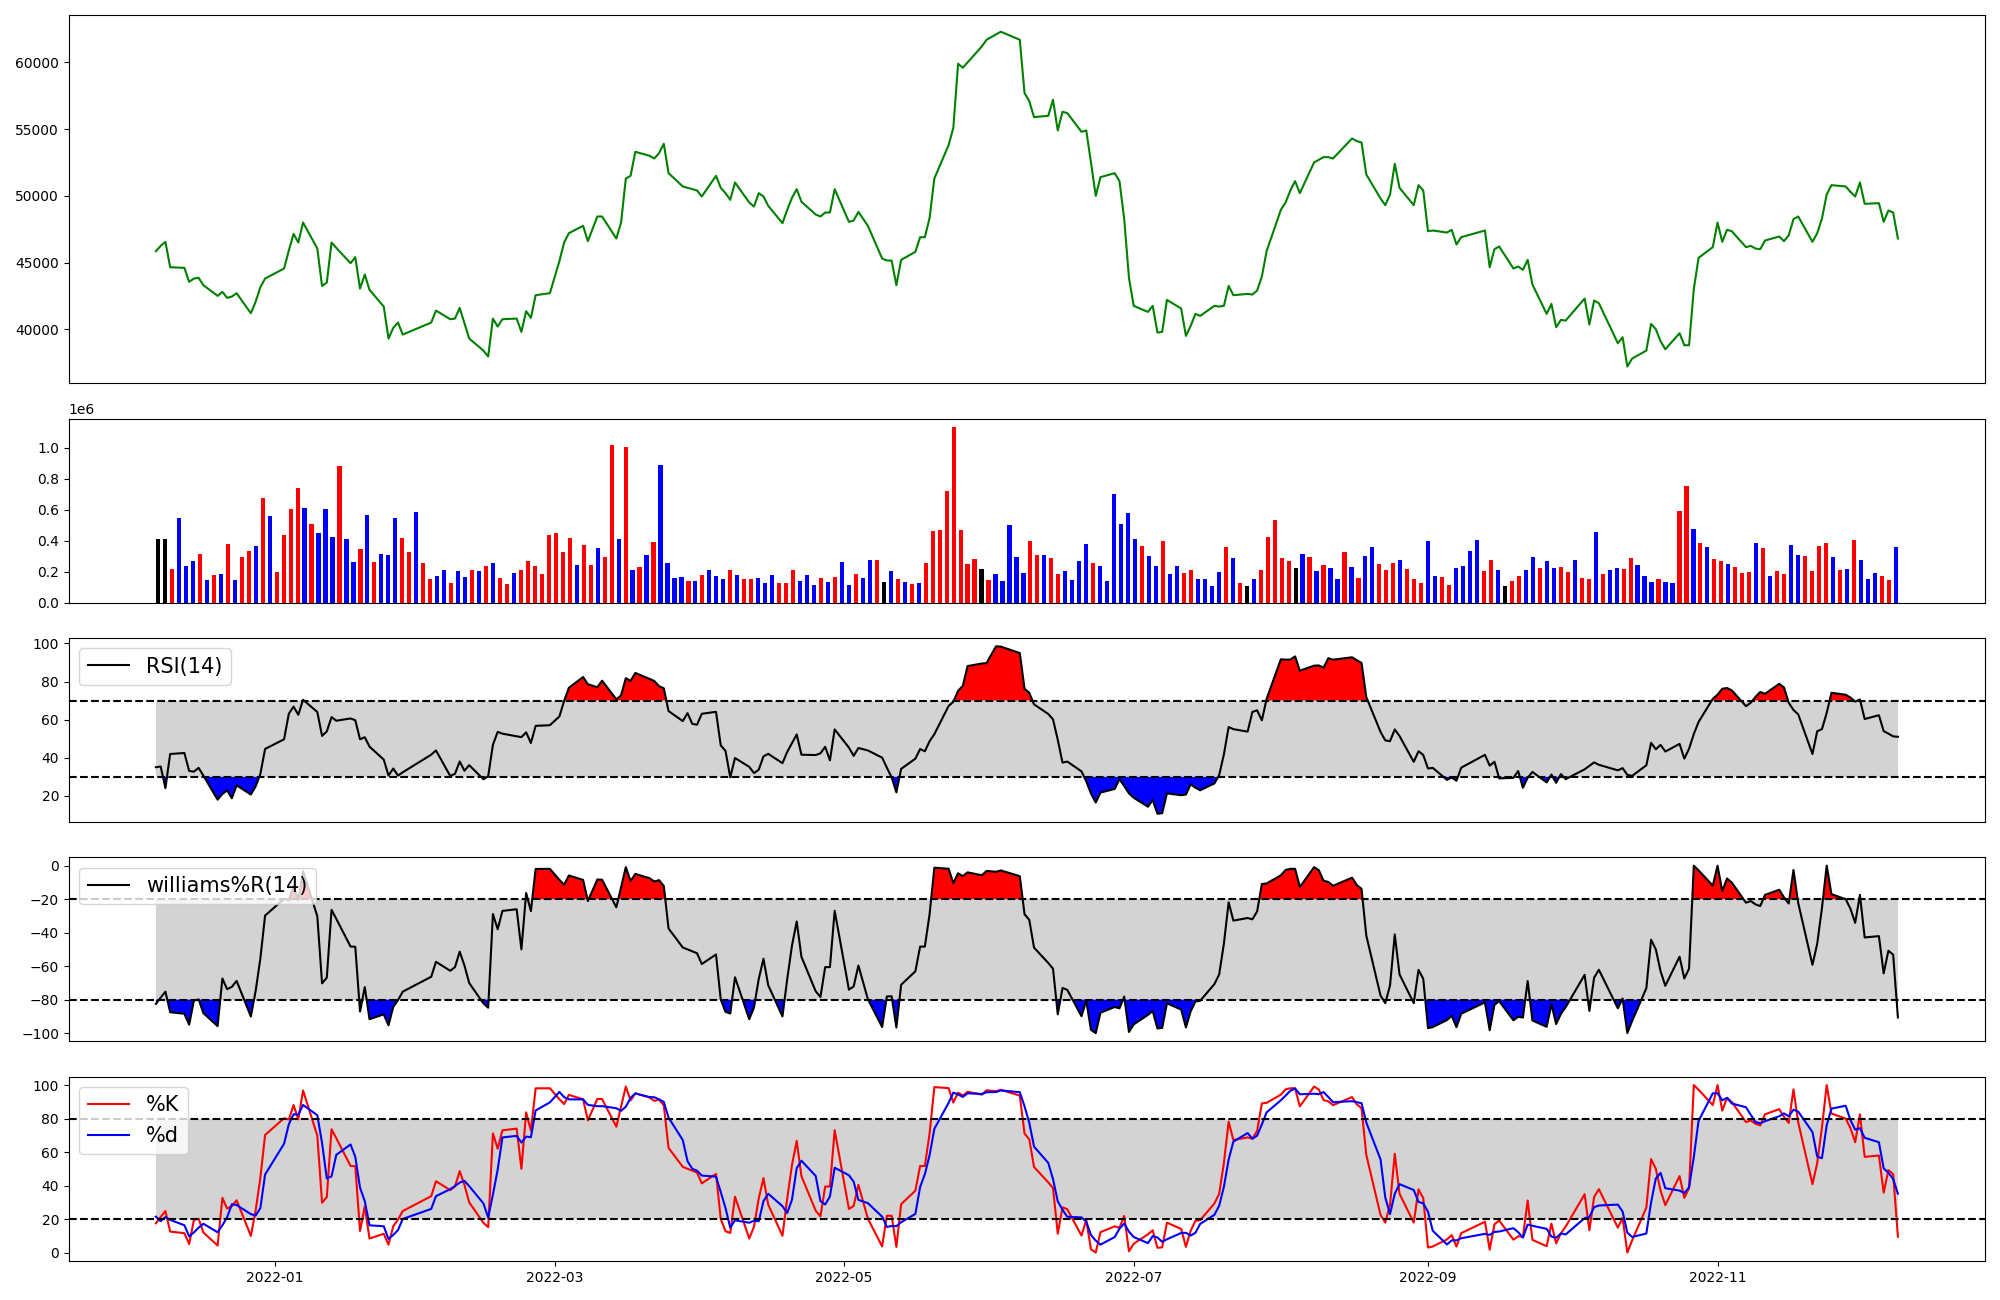Click the 2022-01 x-axis tick label
Image resolution: width=2000 pixels, height=1300 pixels.
tap(275, 1276)
